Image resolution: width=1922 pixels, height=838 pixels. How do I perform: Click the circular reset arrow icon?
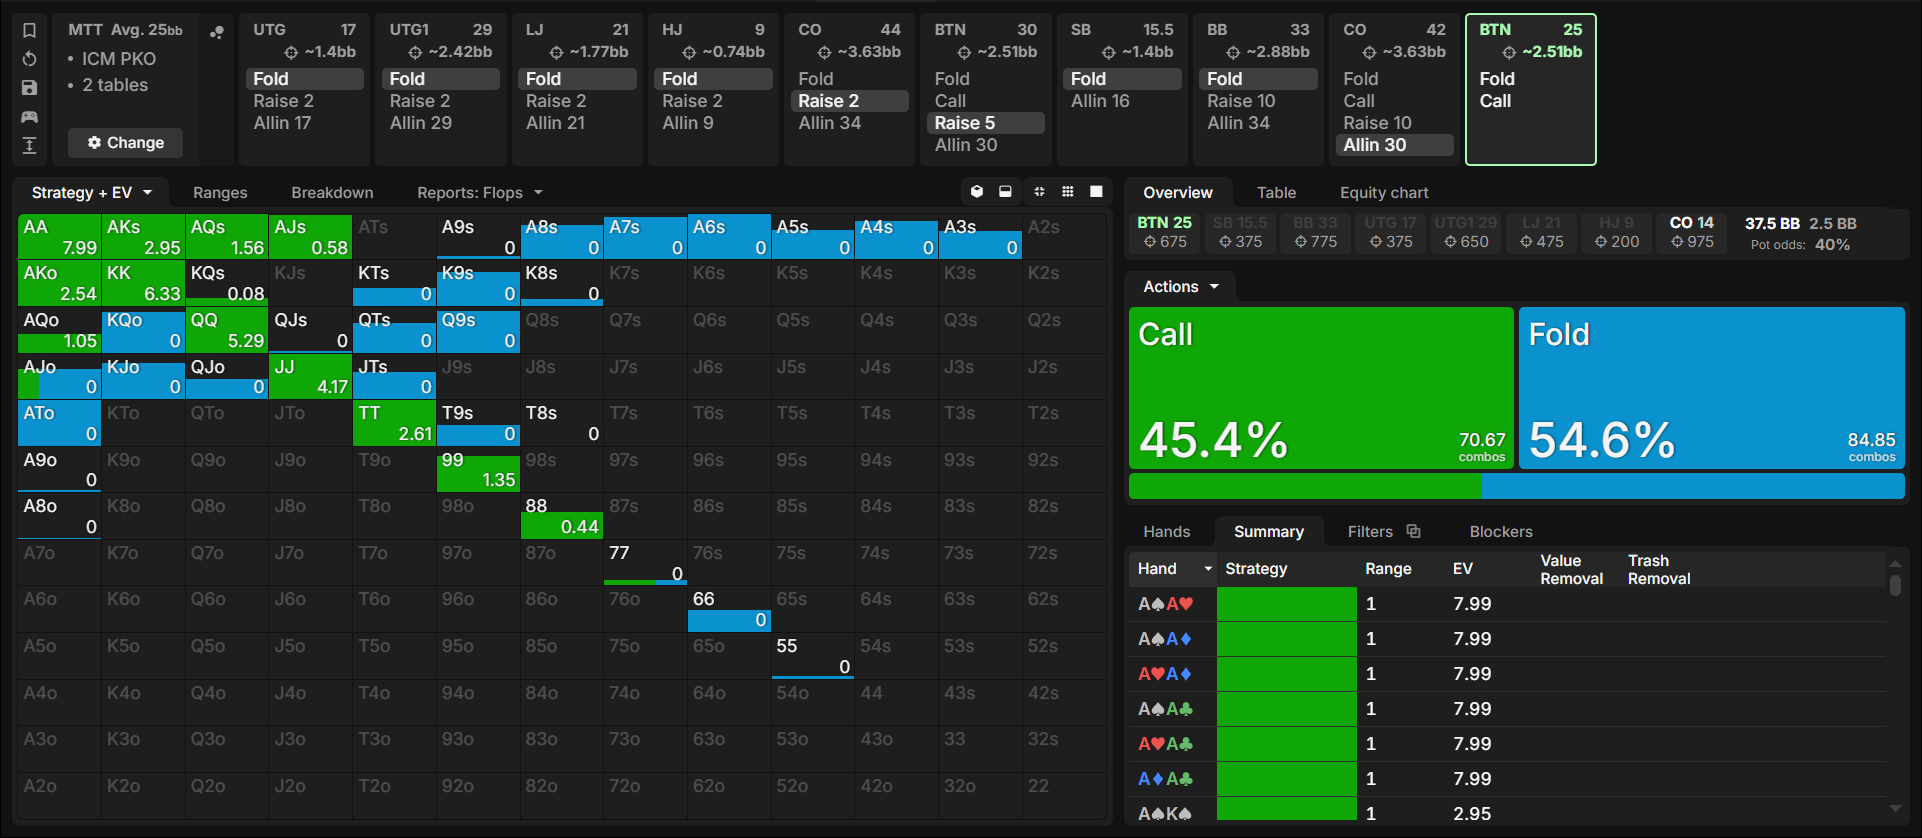pos(29,59)
